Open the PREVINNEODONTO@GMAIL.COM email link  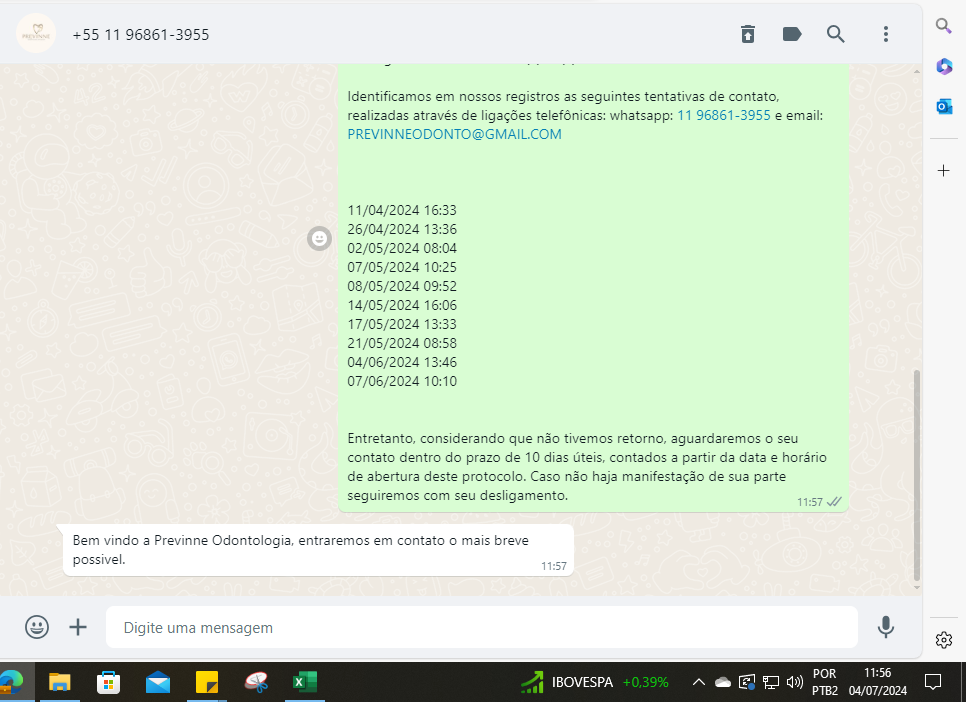point(455,134)
